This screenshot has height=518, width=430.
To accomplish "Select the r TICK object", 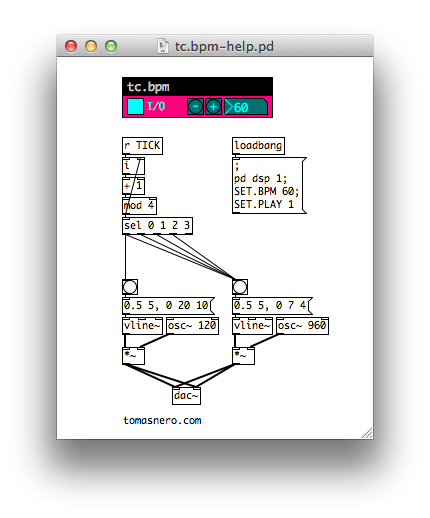I will [142, 146].
